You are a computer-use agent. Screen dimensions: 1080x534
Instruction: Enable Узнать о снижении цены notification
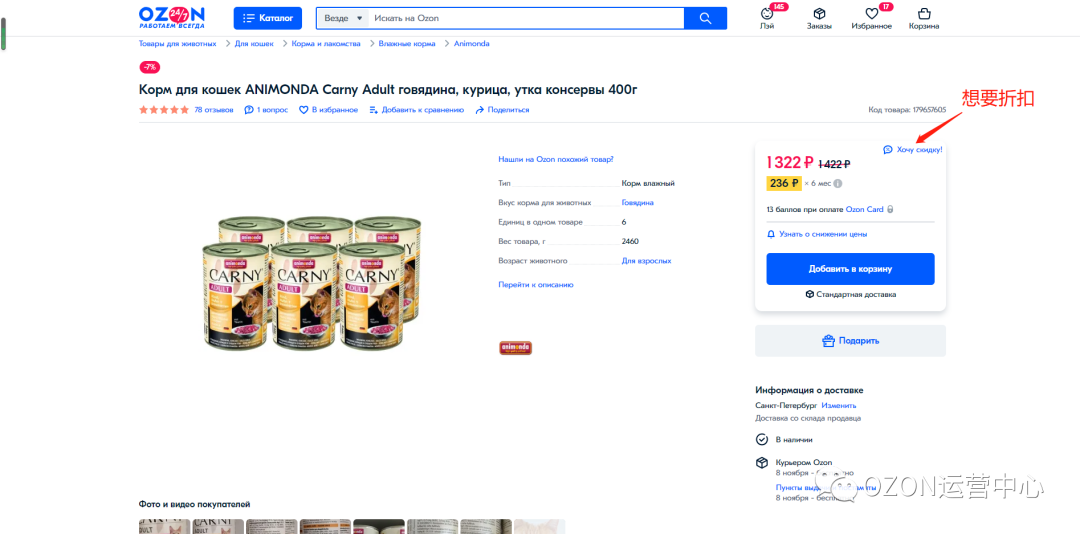[x=817, y=234]
